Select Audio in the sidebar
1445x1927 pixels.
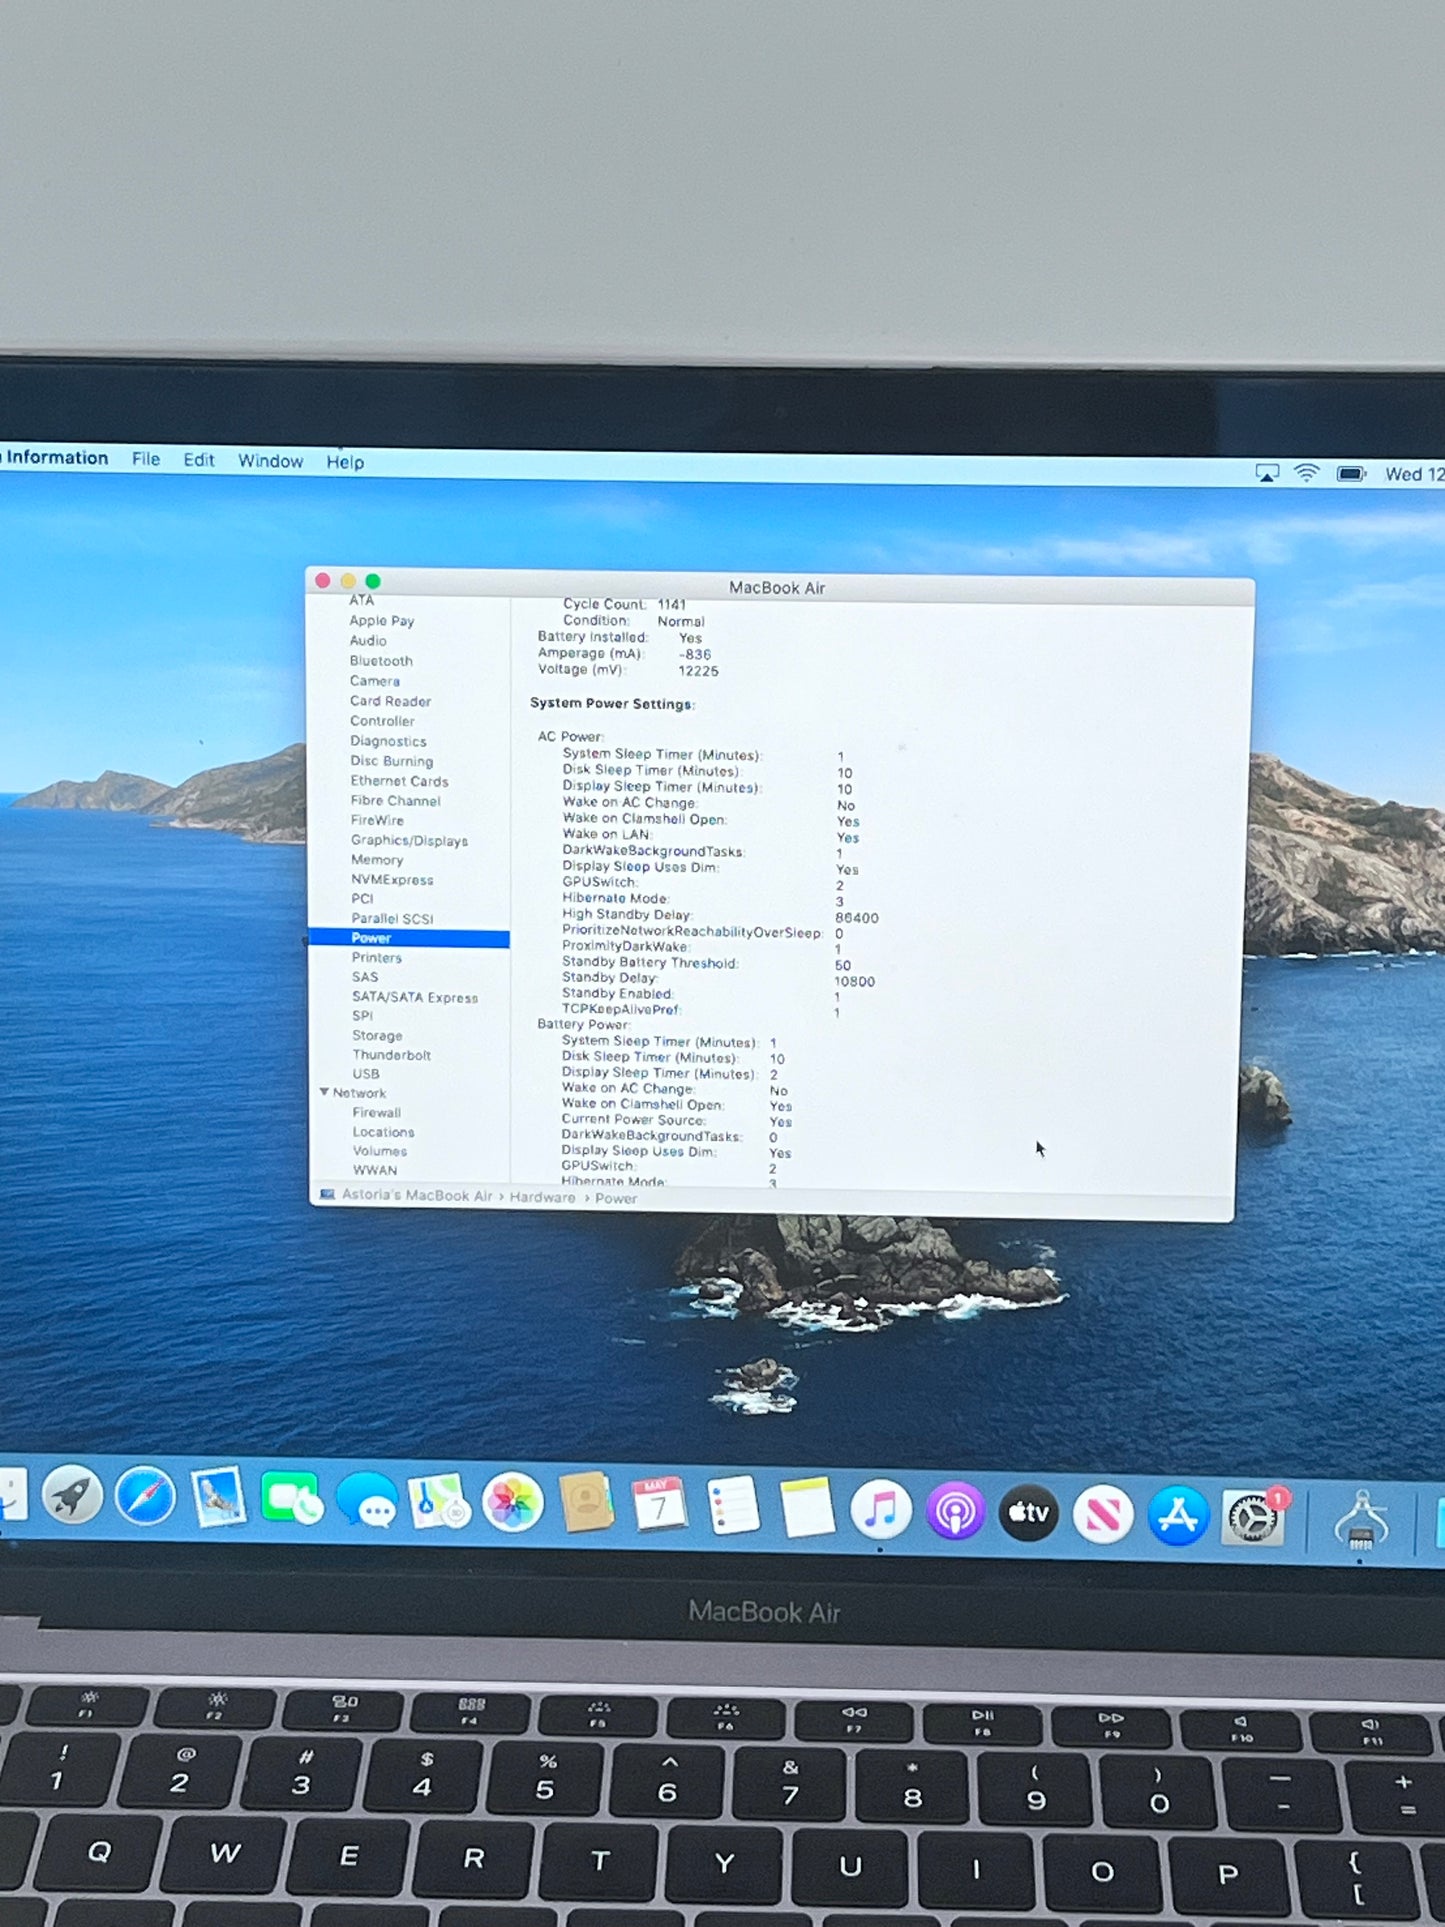click(368, 641)
